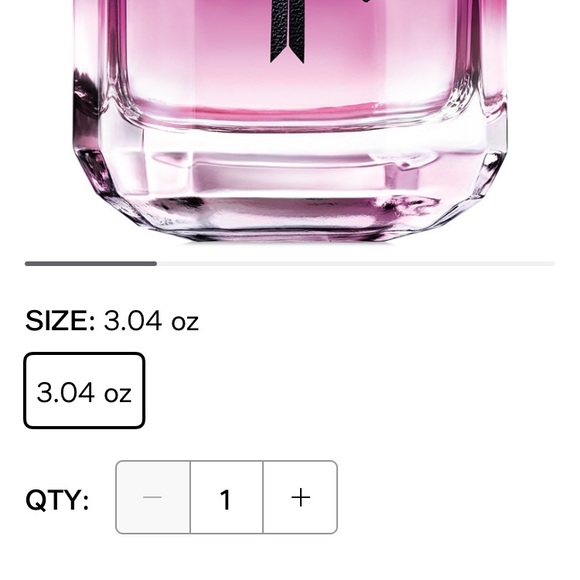Tap the pink liquid area of the bottle
This screenshot has height=580, width=580.
click(x=290, y=55)
